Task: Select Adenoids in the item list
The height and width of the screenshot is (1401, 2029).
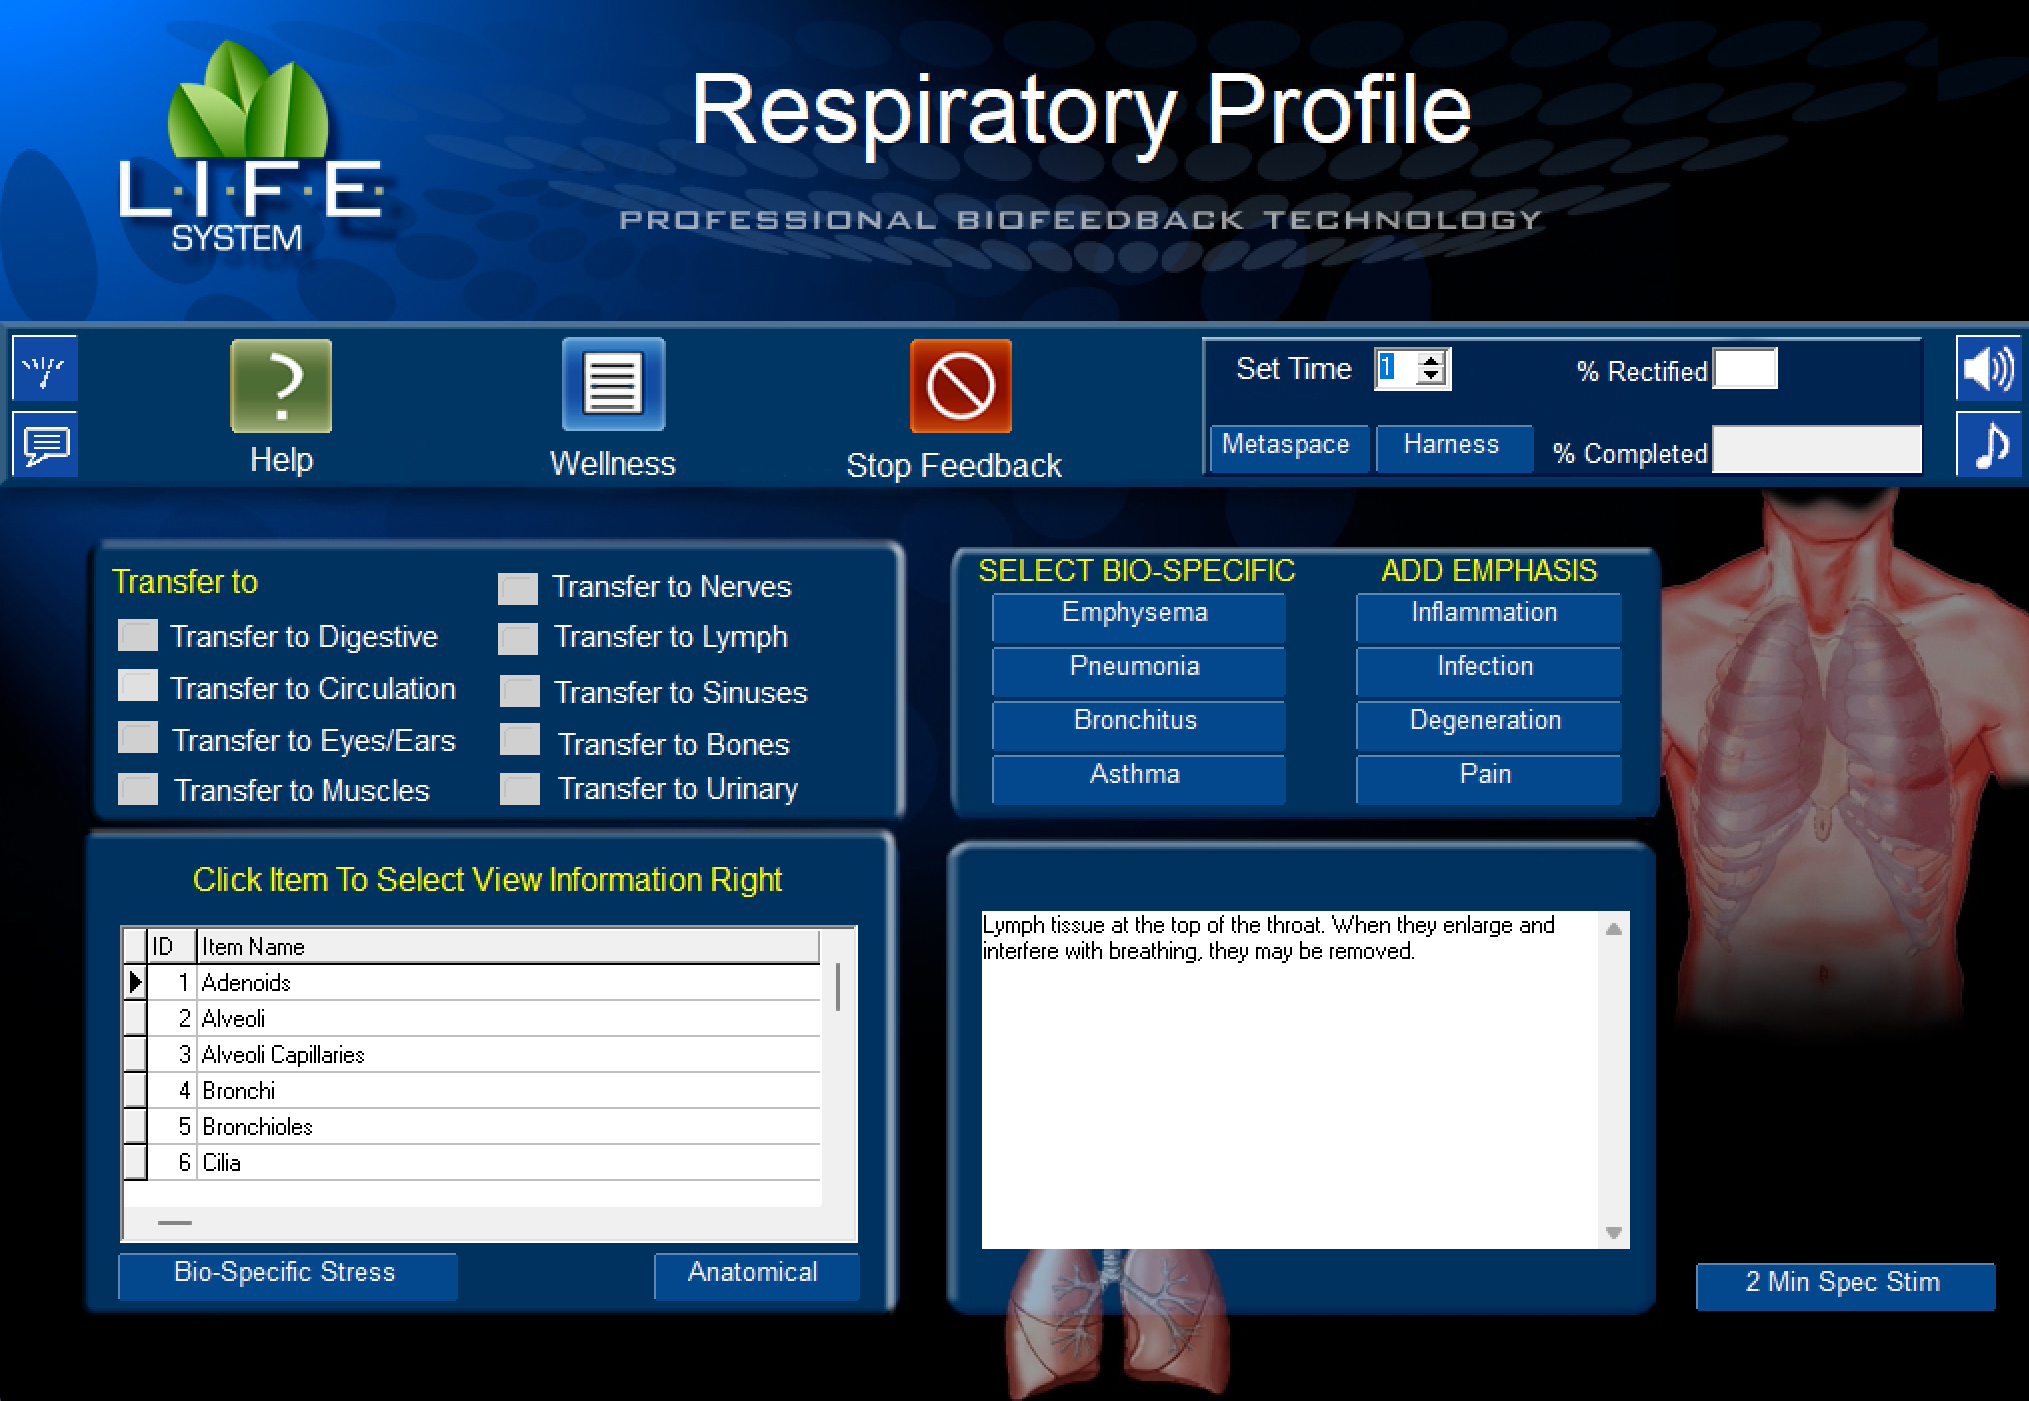Action: pyautogui.click(x=246, y=982)
